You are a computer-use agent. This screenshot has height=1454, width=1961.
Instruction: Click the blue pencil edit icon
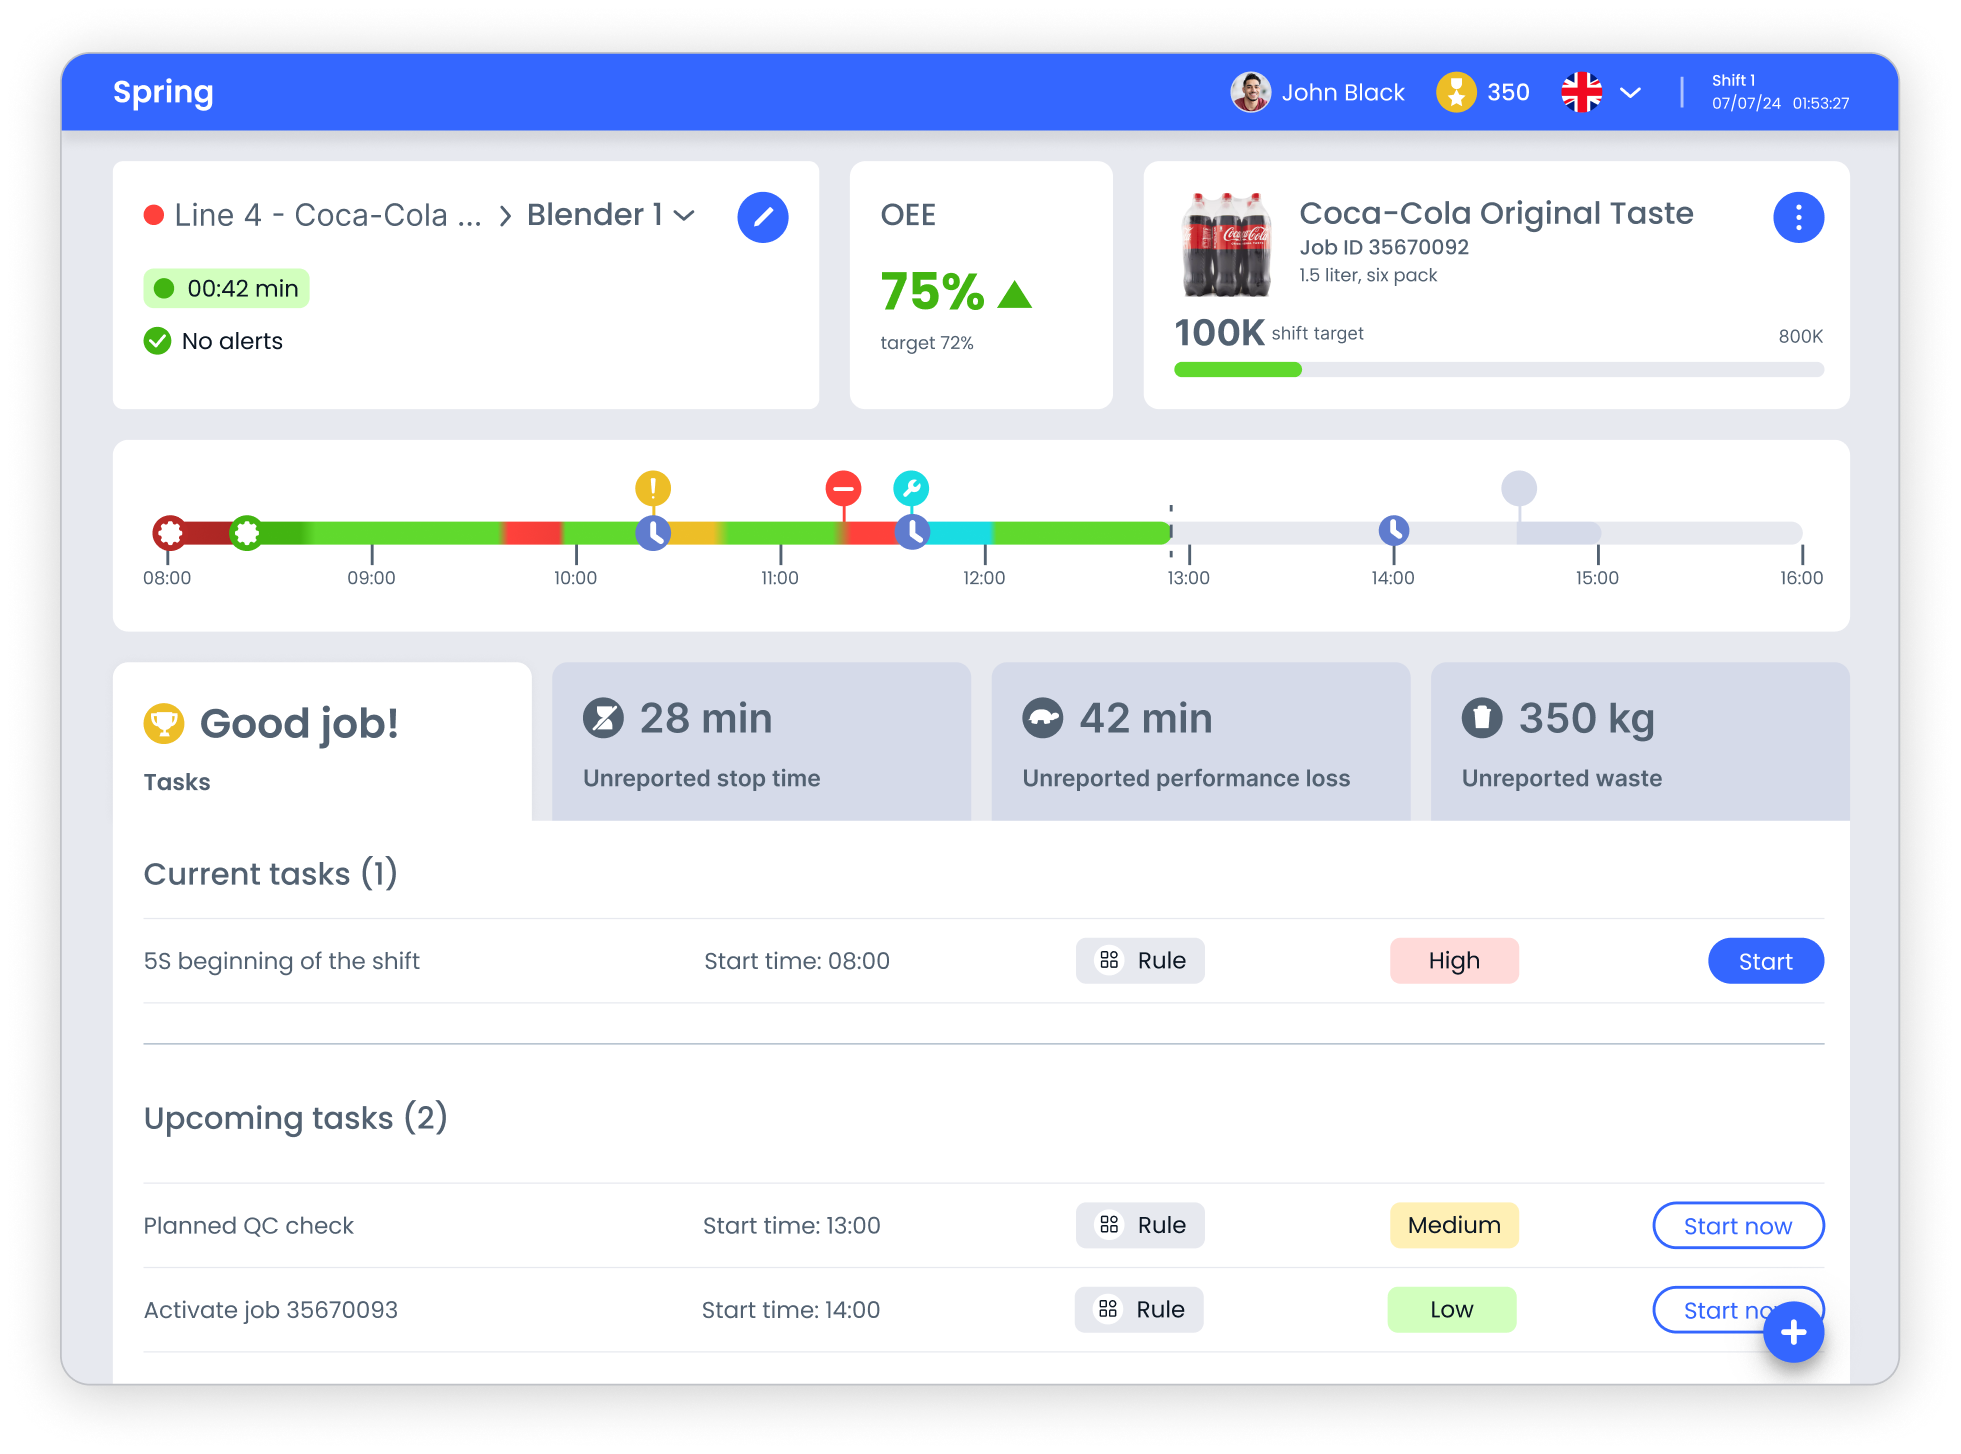(x=762, y=217)
